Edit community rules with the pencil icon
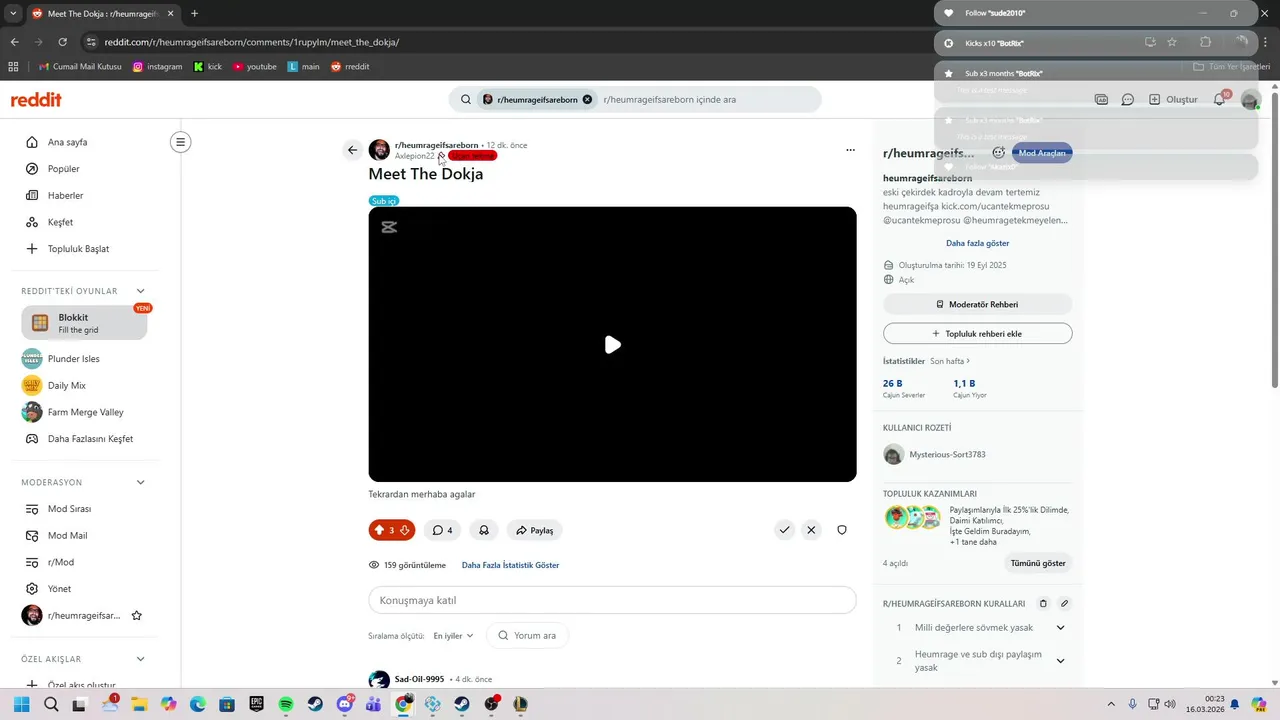Screen dimensions: 1280x720 tap(1065, 604)
